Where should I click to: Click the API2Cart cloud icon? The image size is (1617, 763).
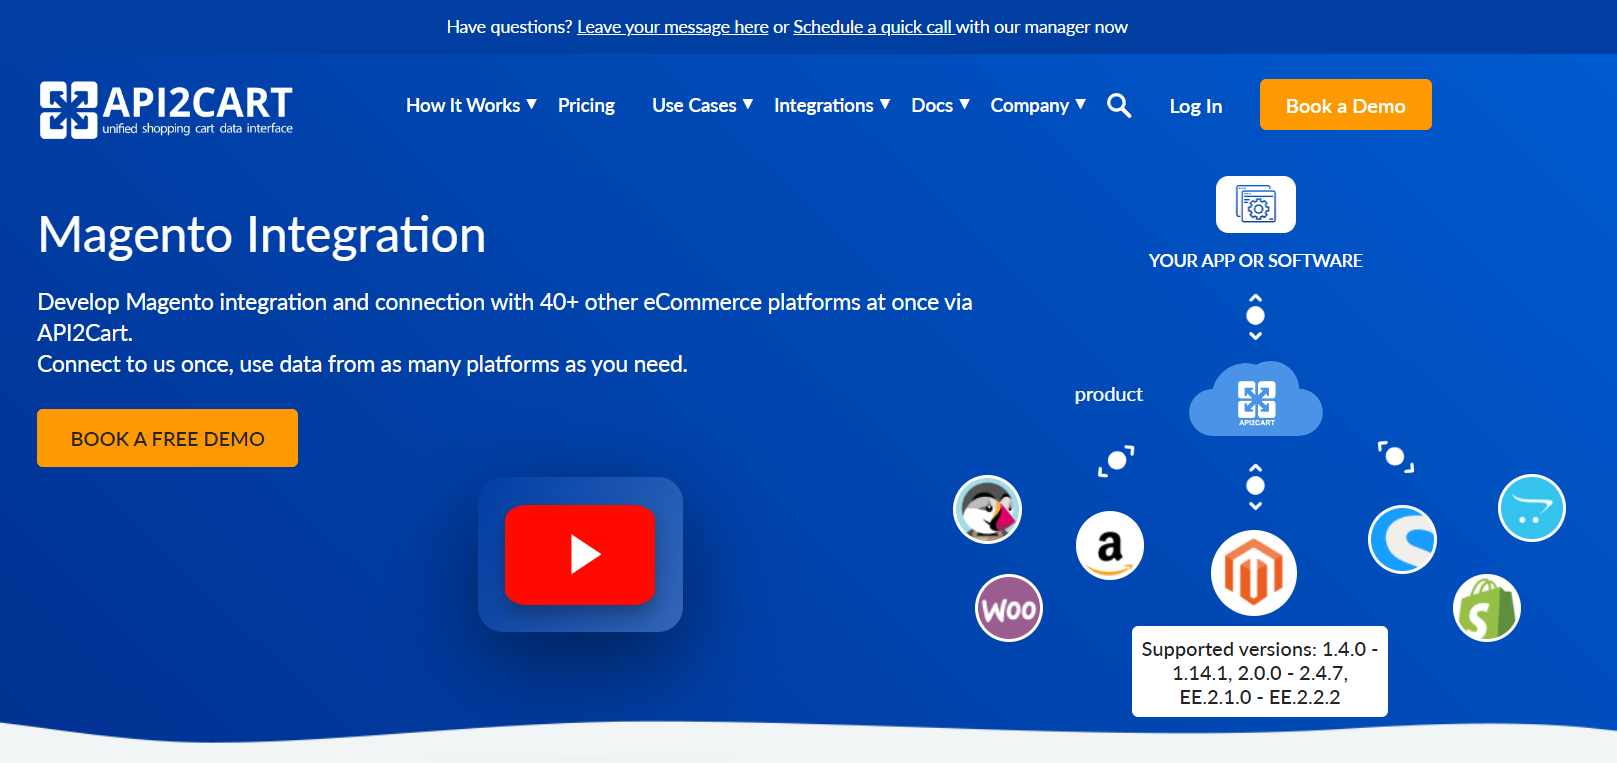click(1256, 399)
